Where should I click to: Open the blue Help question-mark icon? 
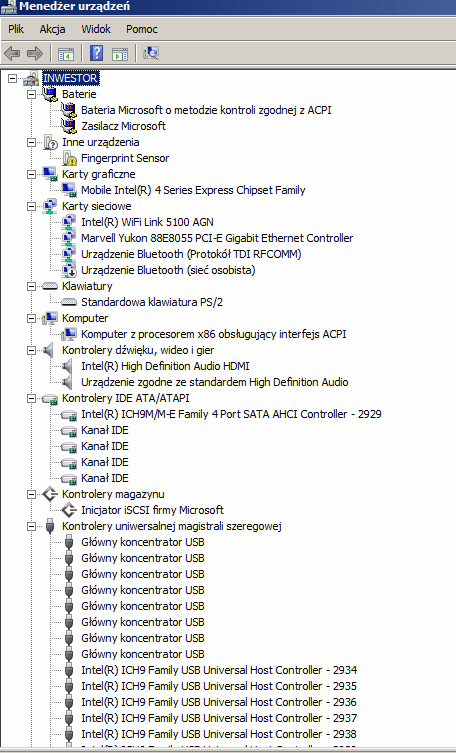point(96,53)
